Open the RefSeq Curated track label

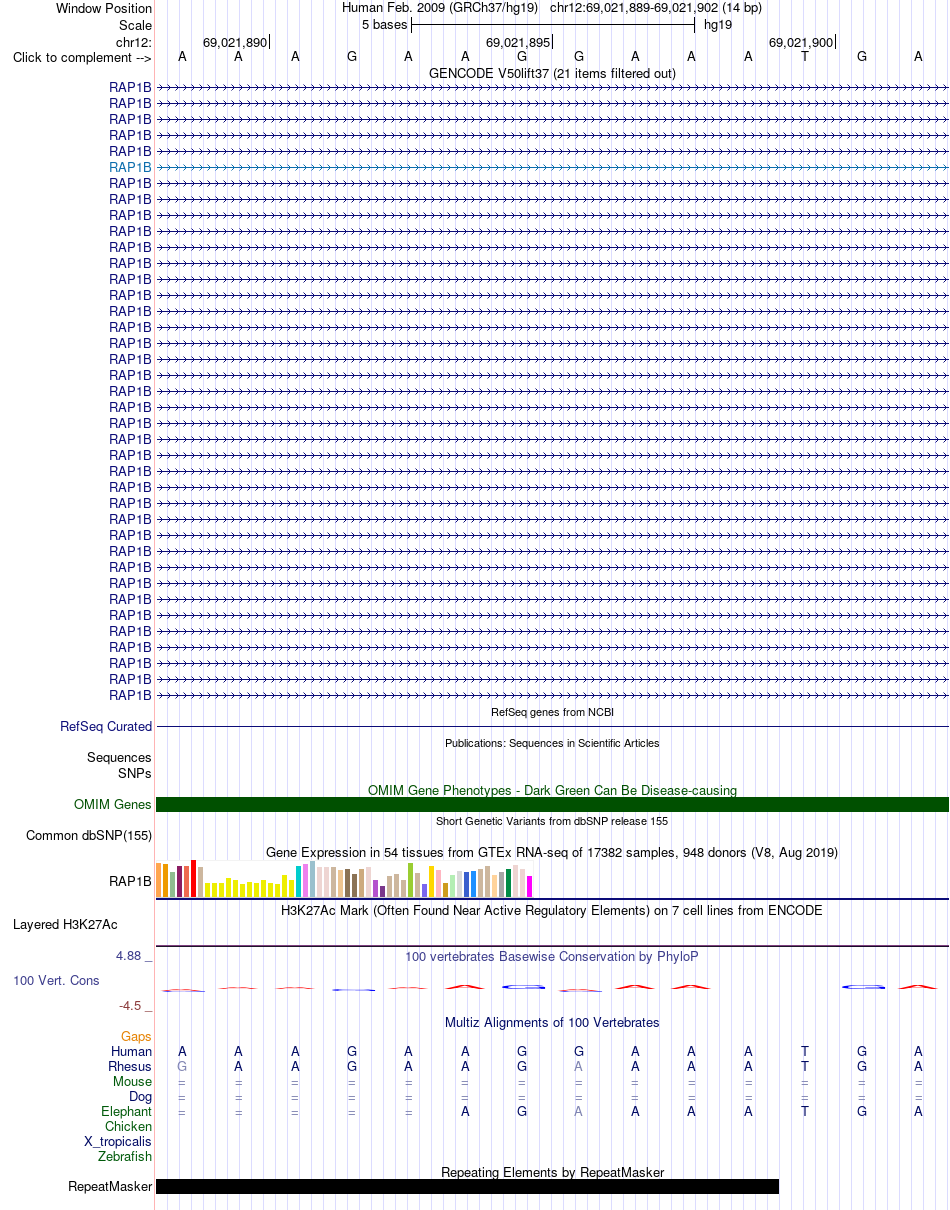point(106,727)
